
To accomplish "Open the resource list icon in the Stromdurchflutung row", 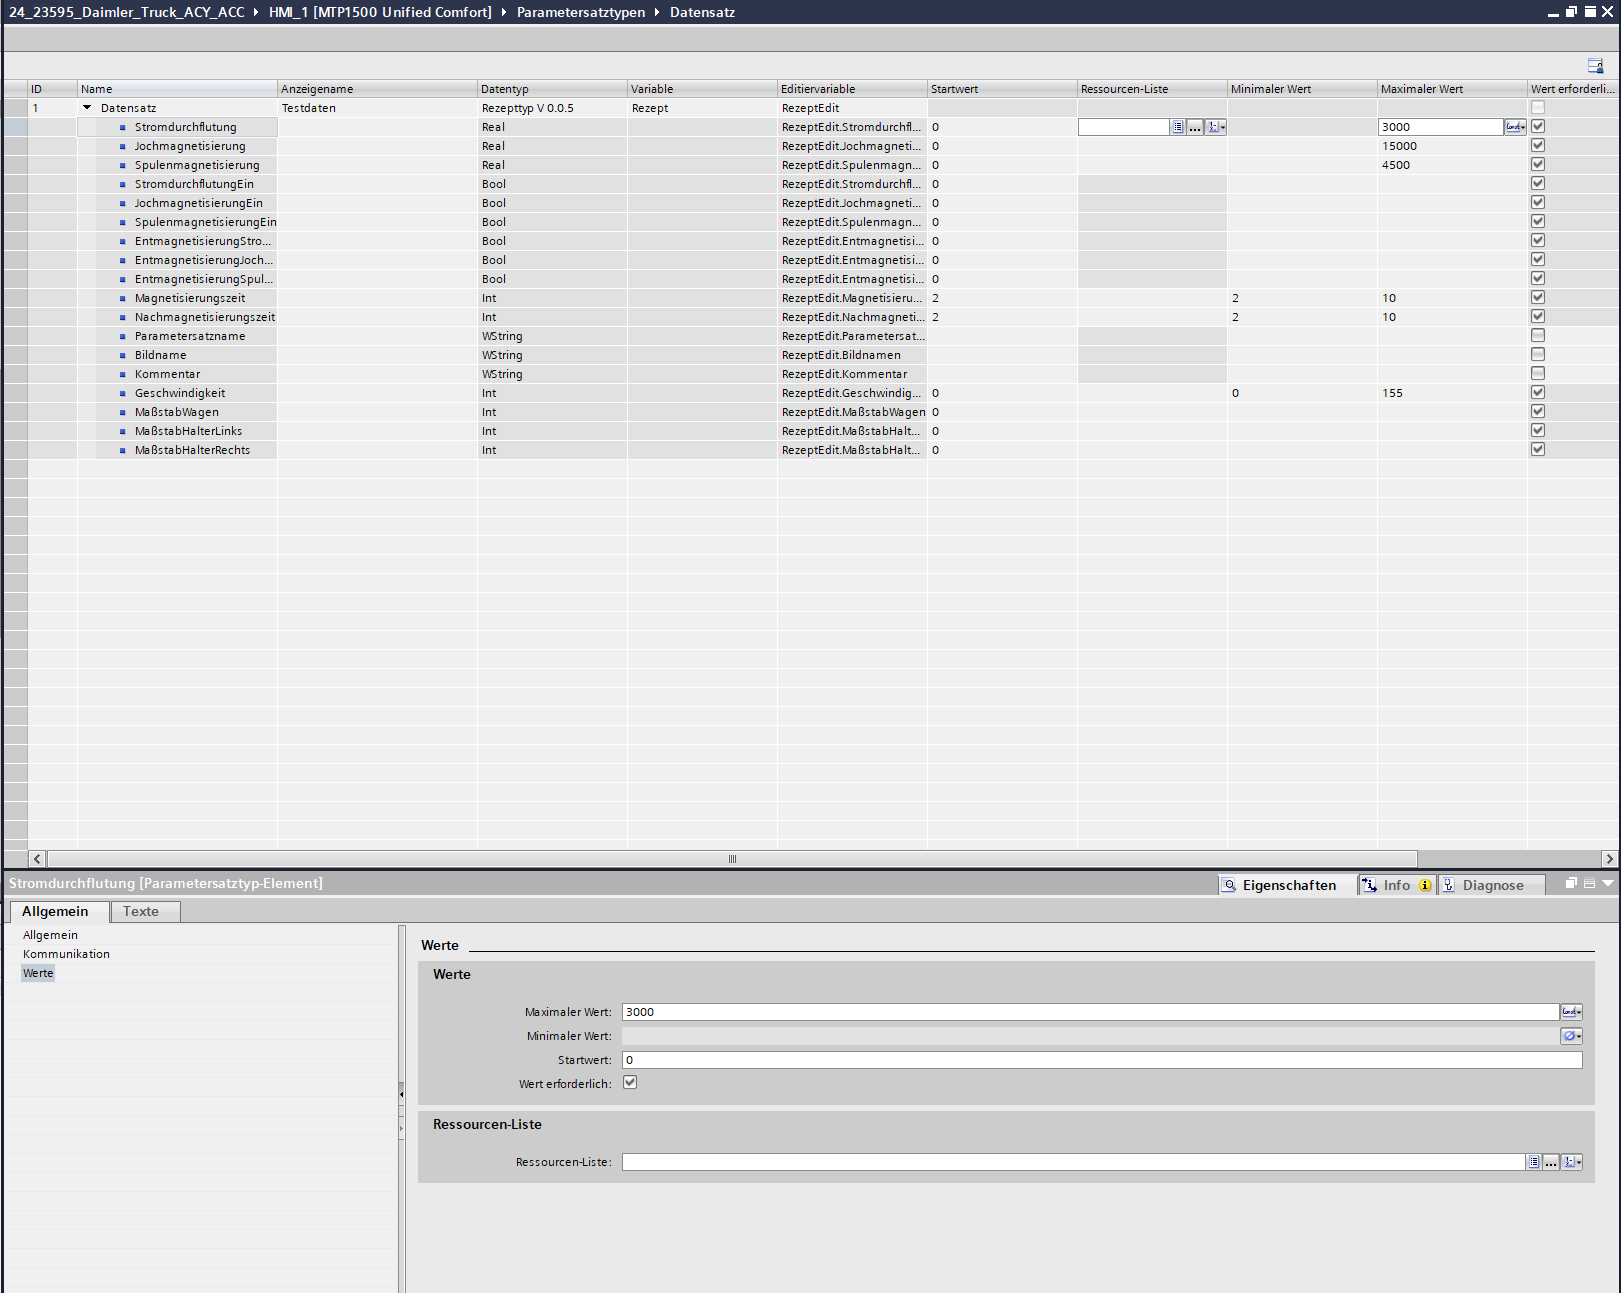I will [x=1178, y=127].
